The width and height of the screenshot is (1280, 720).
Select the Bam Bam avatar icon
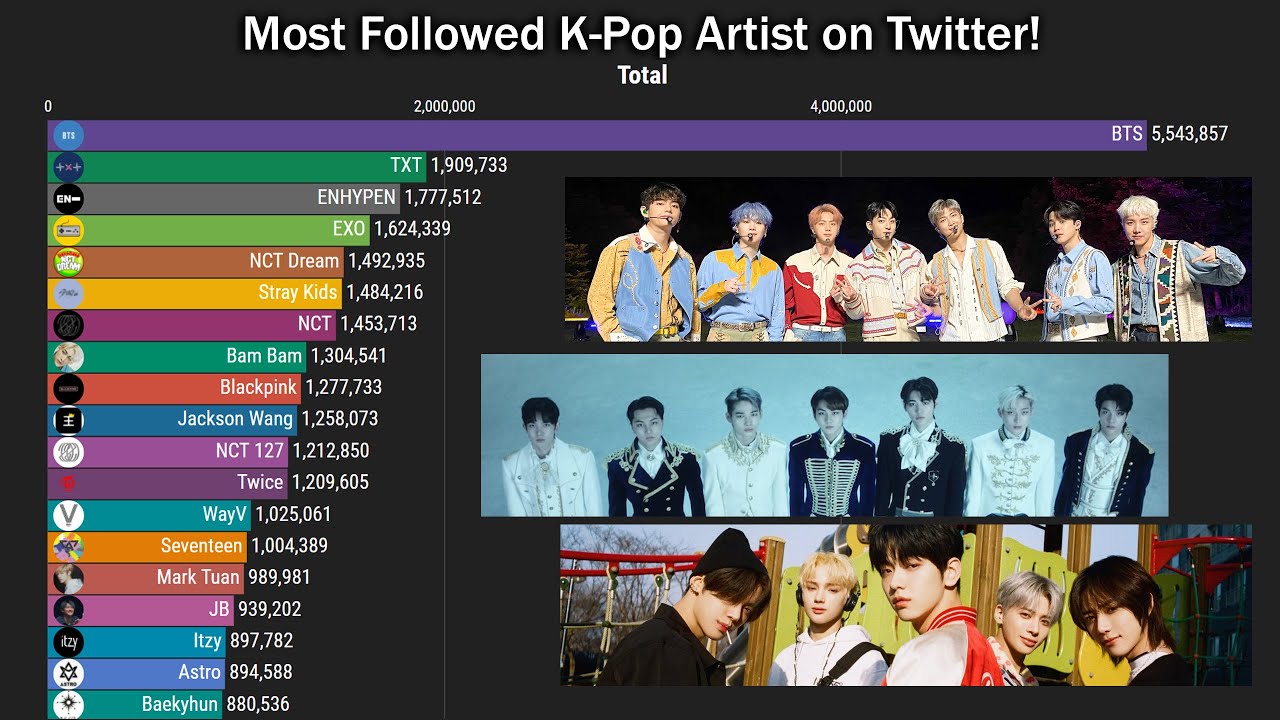[x=68, y=356]
